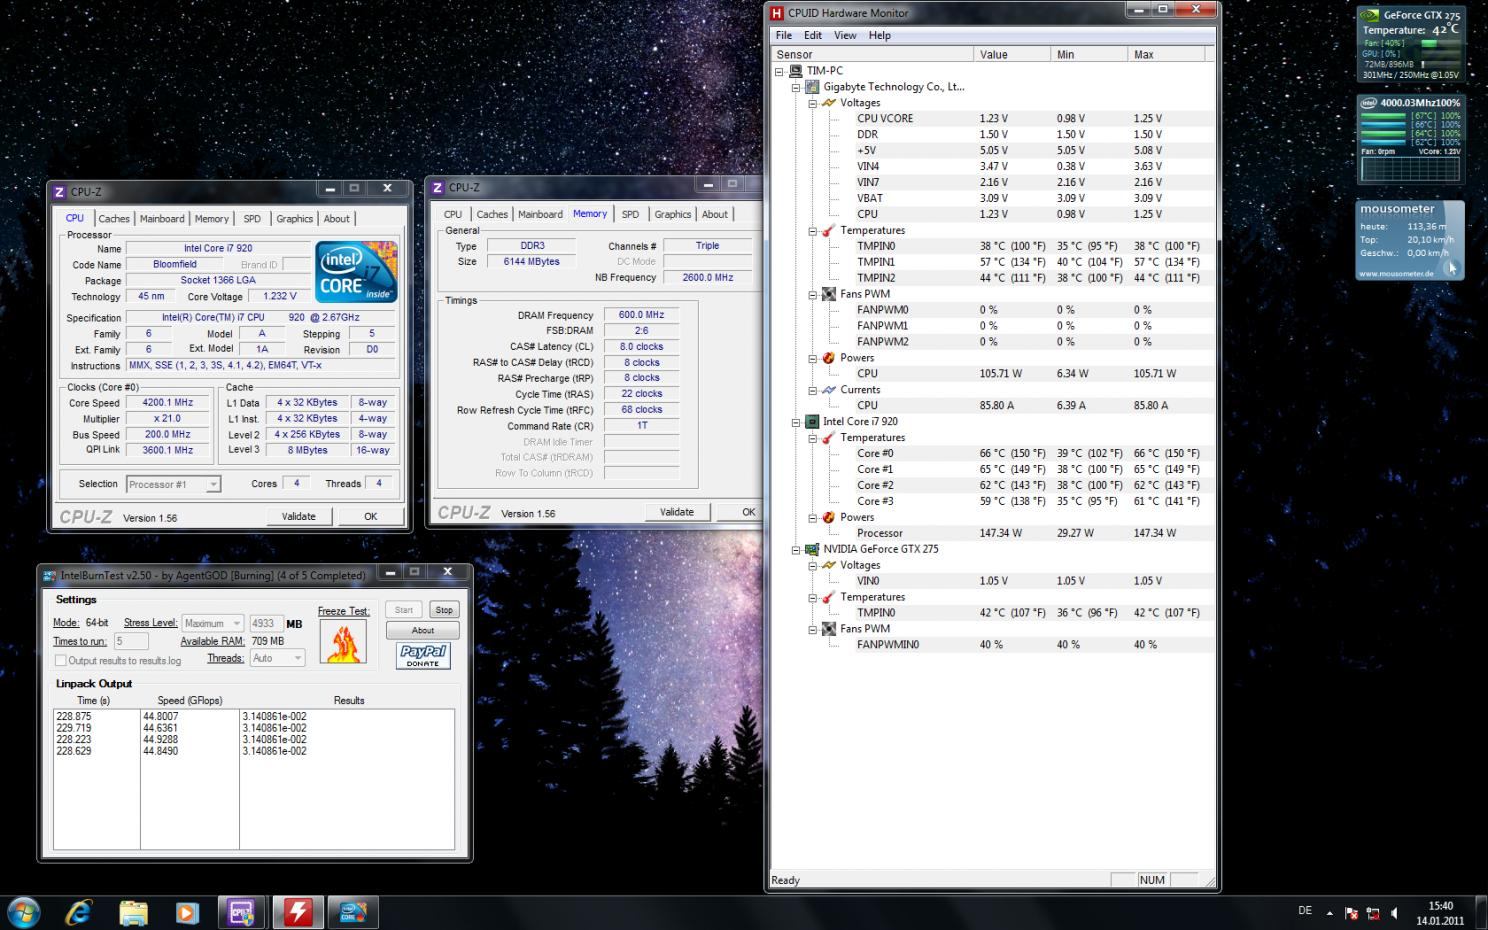The width and height of the screenshot is (1488, 930).
Task: Click the Max column header in Hardware Monitor
Action: click(x=1167, y=54)
